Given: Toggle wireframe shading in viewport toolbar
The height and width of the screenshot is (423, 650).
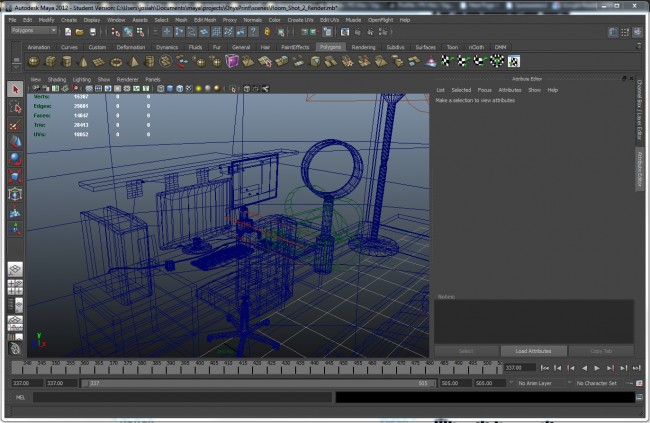Looking at the screenshot, I should [x=161, y=88].
